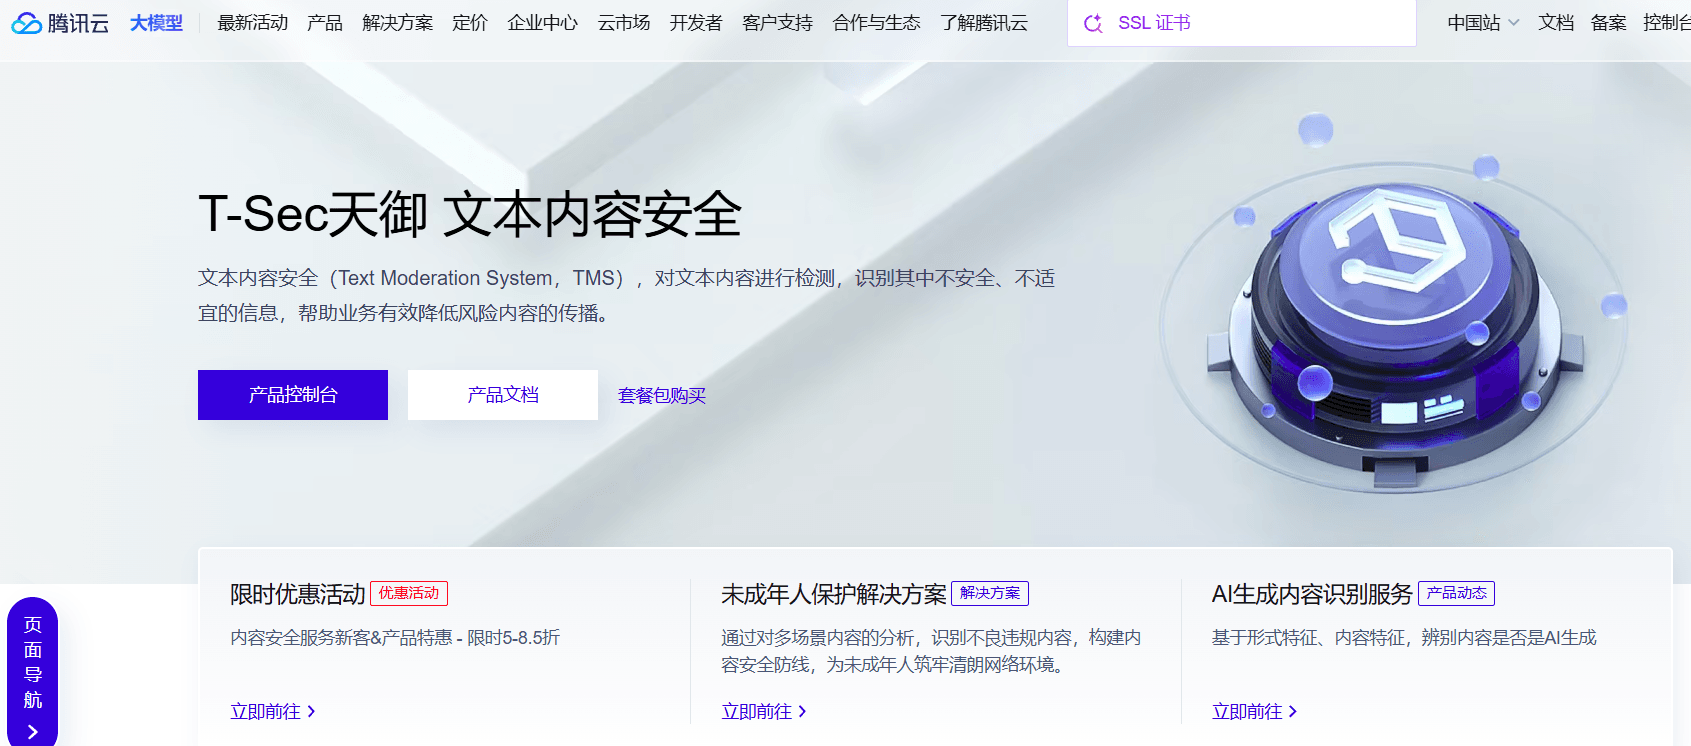1691x746 pixels.
Task: Open the 大模型 menu item
Action: 156,23
